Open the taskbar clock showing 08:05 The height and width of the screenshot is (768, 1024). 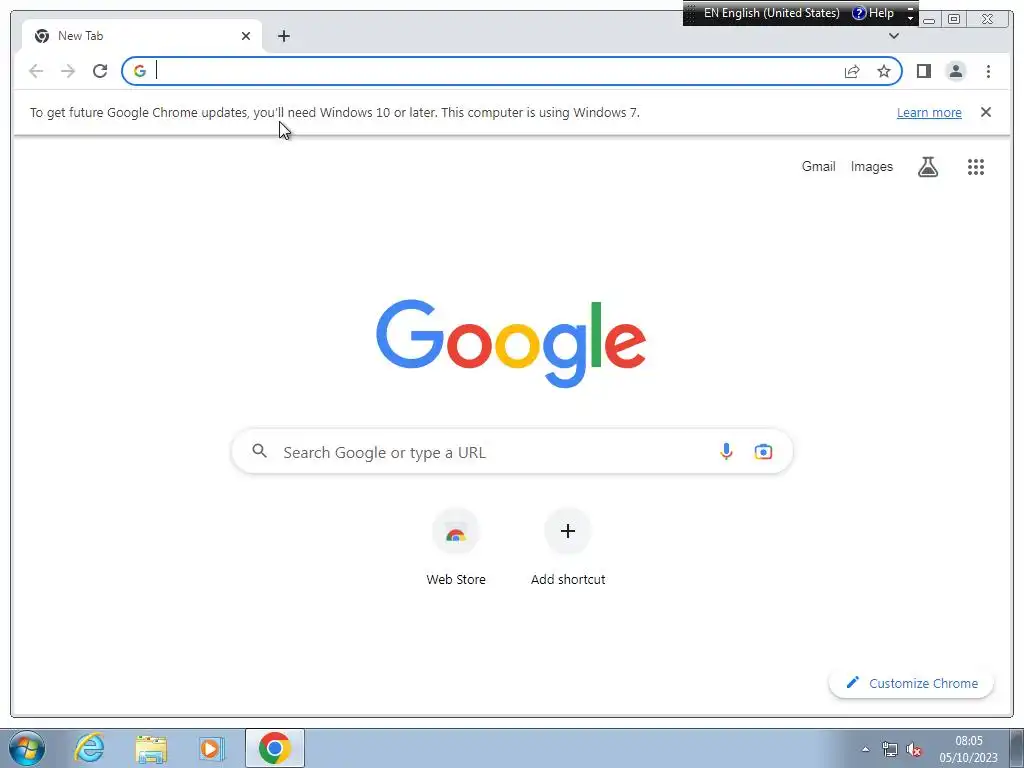tap(968, 749)
